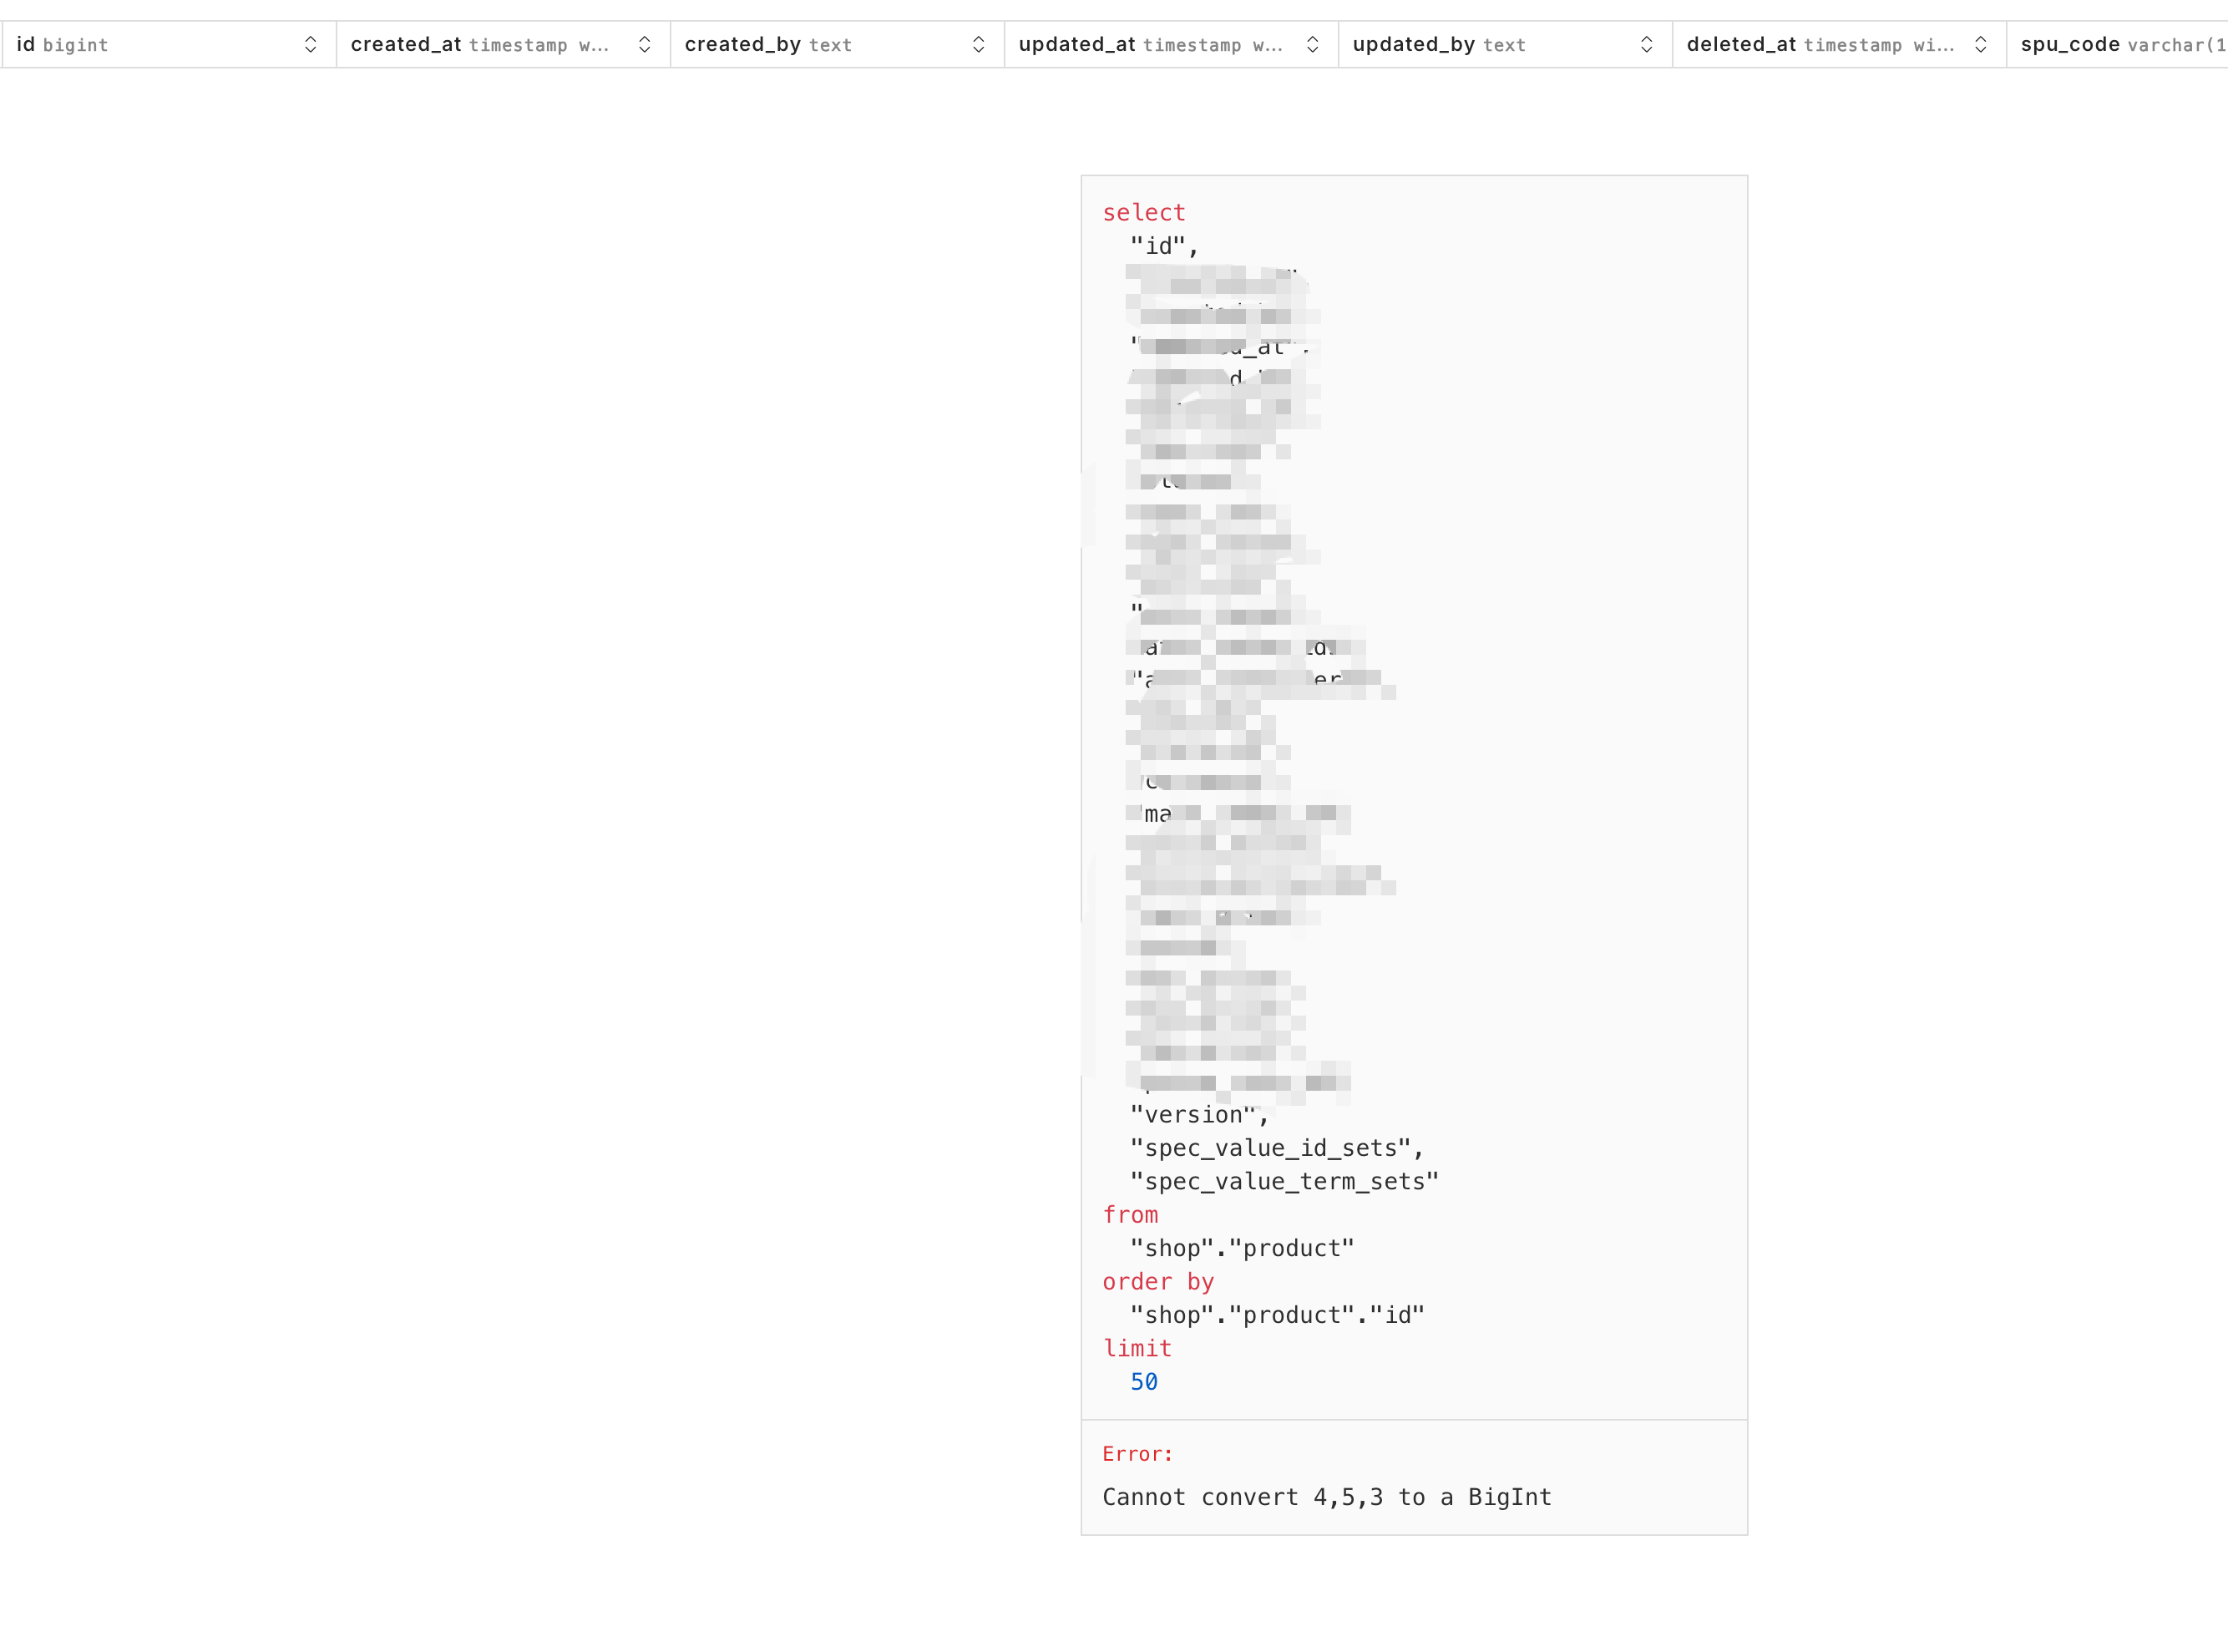Click the select keyword in the SQL panel
Screen dimensions: 2228x1652
click(1143, 212)
